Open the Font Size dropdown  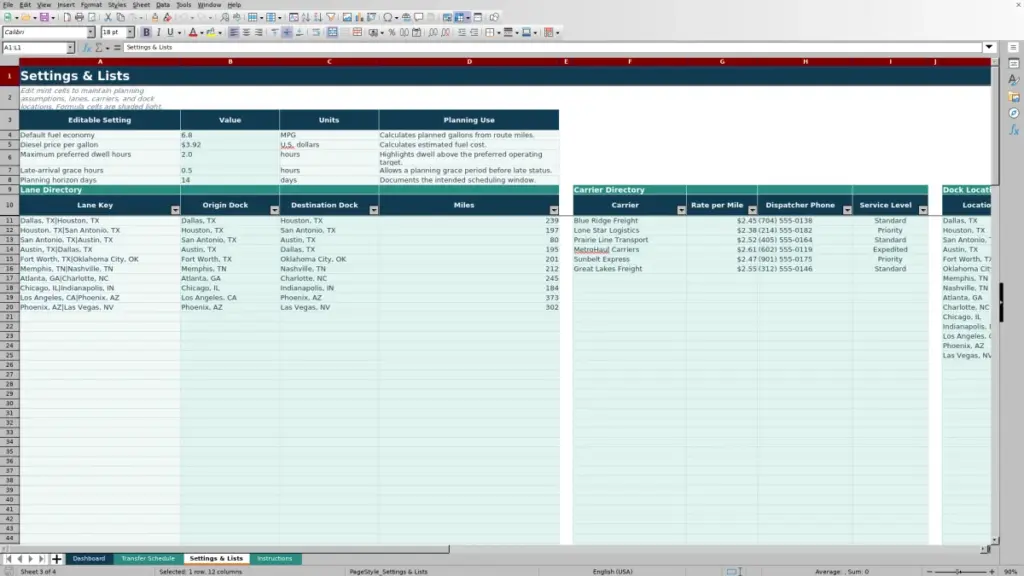click(x=130, y=33)
